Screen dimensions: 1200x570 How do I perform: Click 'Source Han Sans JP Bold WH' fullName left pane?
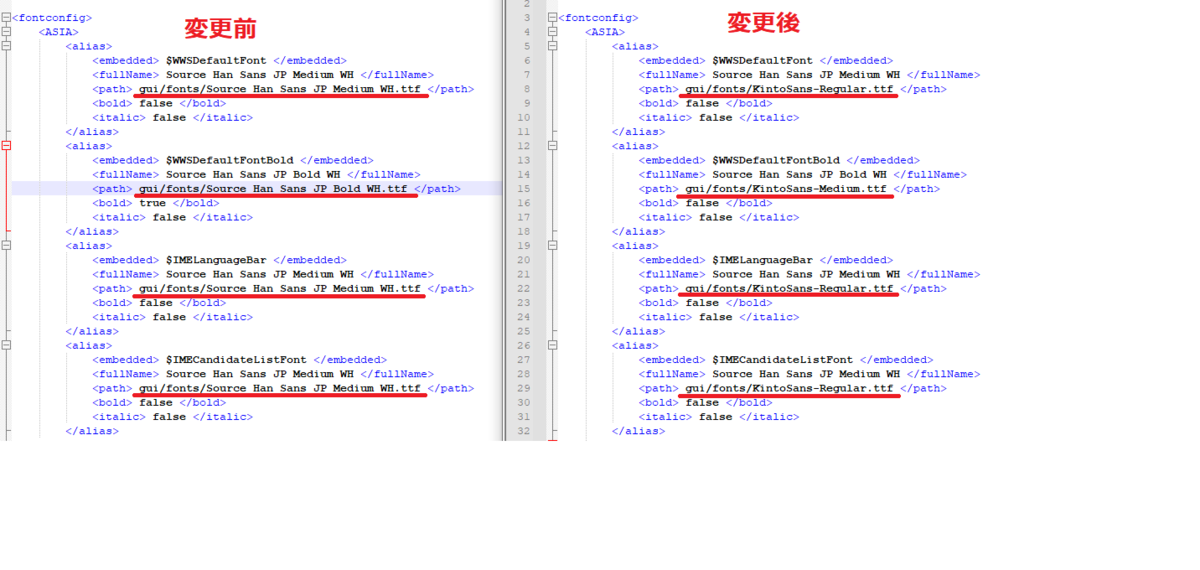253,174
